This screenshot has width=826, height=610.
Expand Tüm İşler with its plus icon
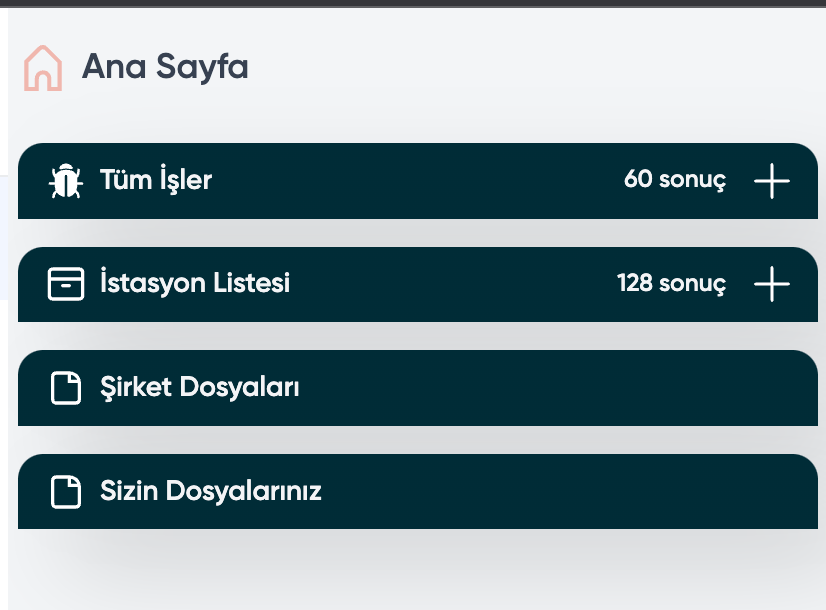pos(772,181)
